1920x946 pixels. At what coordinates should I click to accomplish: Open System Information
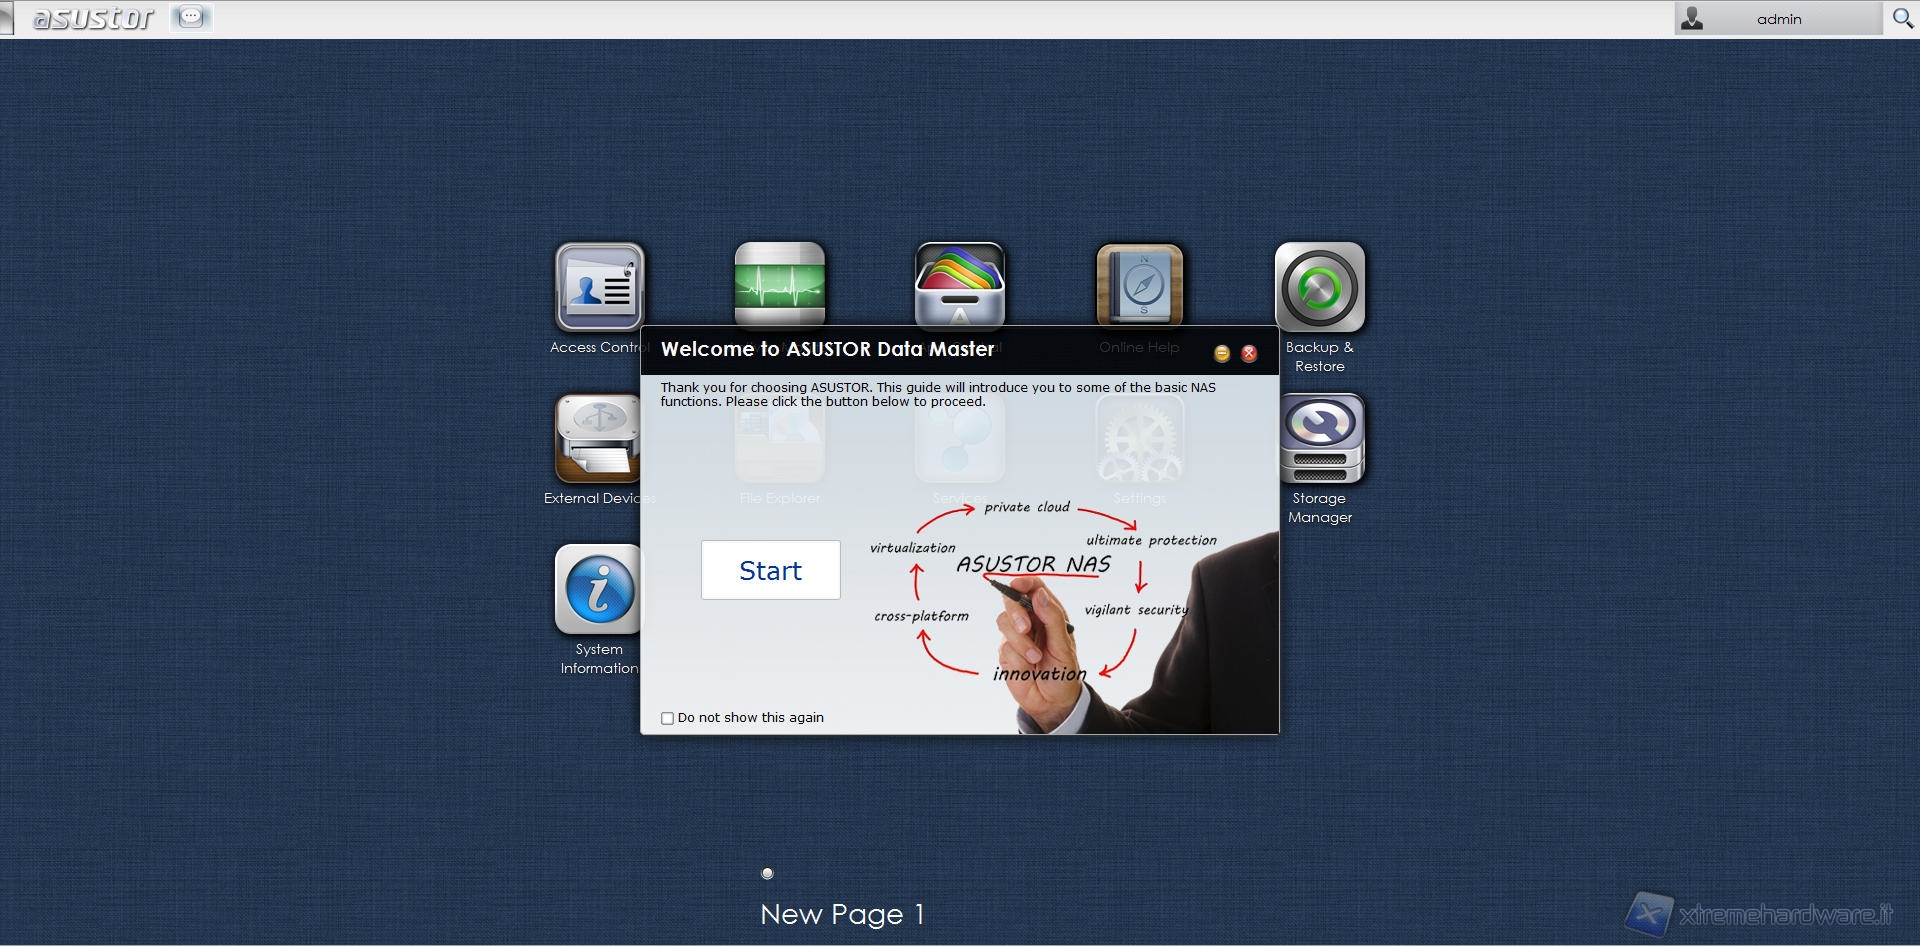click(598, 590)
